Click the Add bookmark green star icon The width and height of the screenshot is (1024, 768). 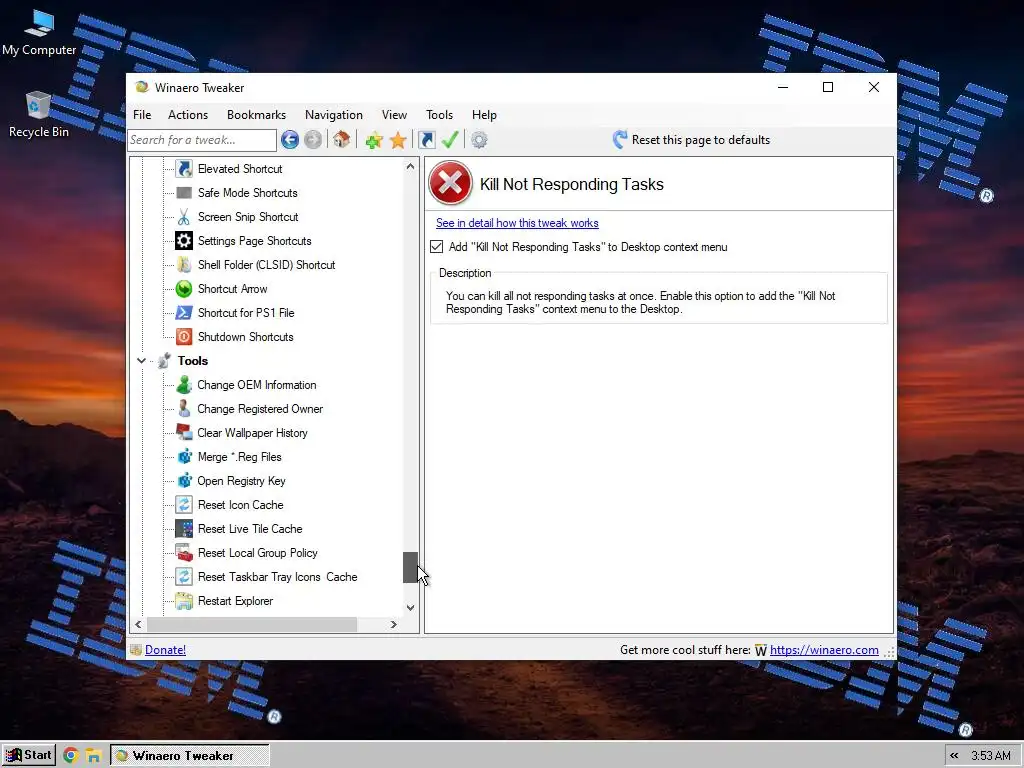pos(374,140)
